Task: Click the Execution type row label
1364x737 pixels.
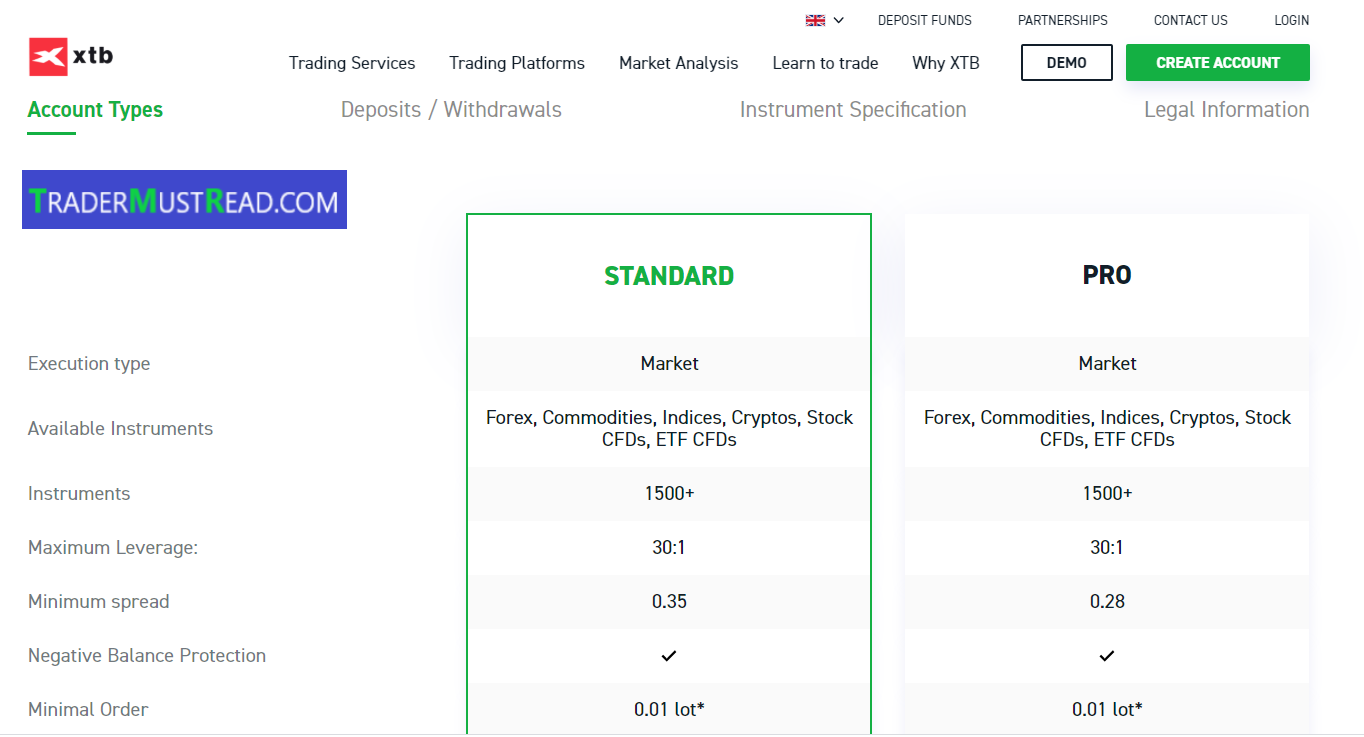Action: (x=89, y=364)
